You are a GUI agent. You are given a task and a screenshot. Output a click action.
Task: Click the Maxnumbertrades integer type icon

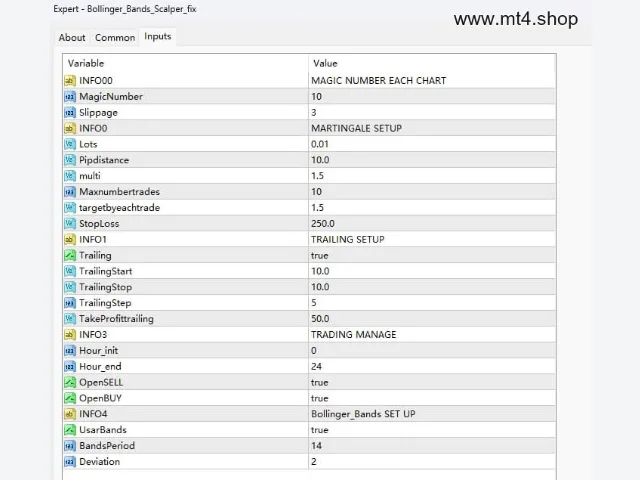click(70, 192)
